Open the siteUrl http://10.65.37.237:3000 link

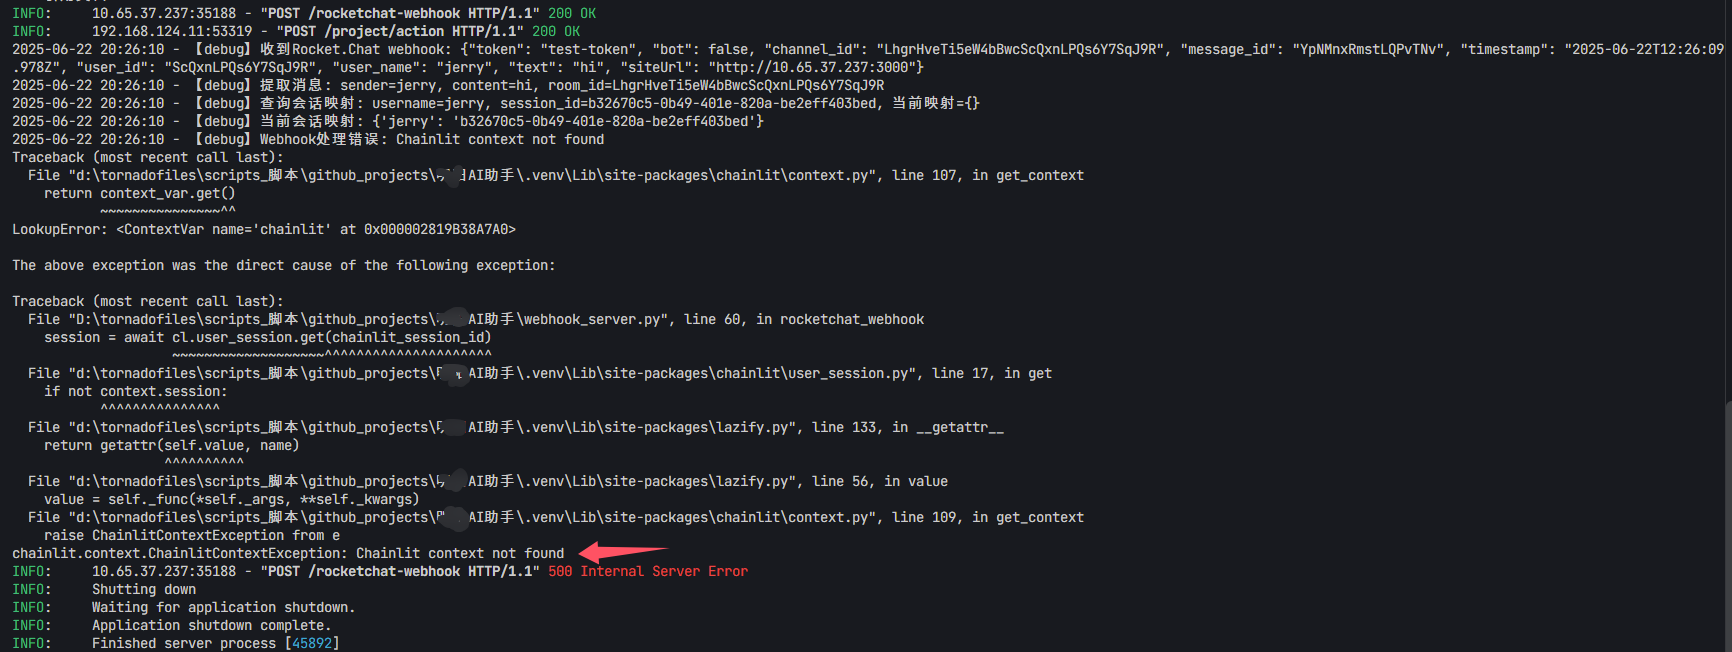click(812, 67)
